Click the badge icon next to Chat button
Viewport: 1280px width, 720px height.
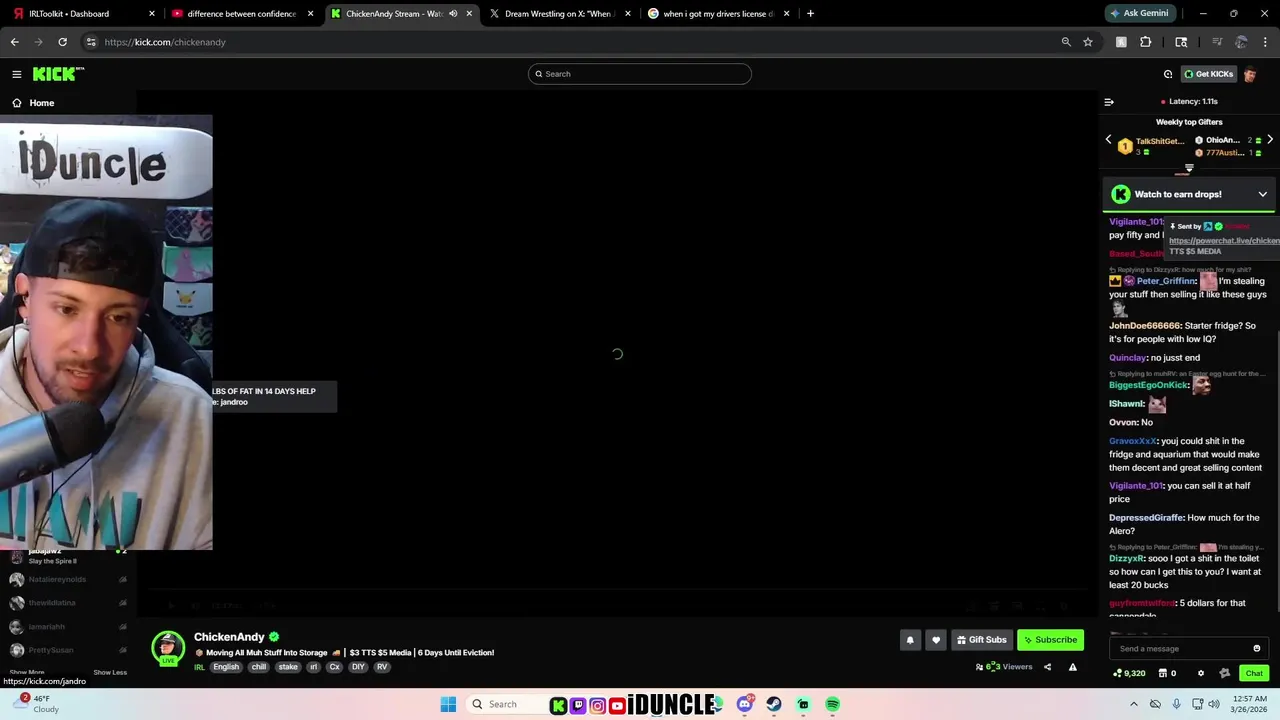coord(1224,673)
